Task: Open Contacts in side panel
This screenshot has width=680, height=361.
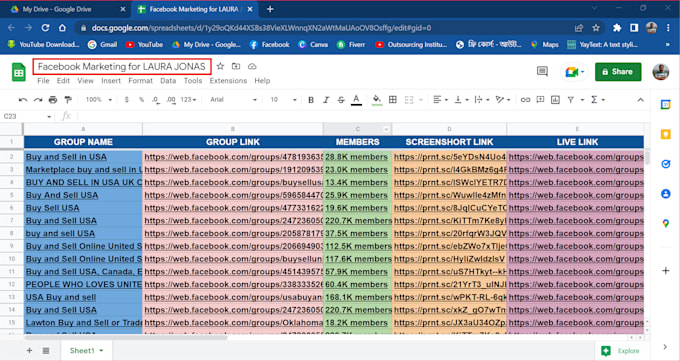Action: [666, 194]
